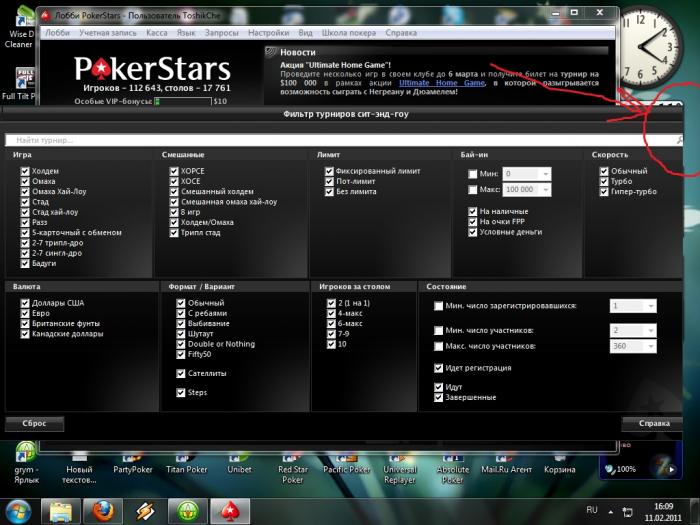Screen dimensions: 700x525
Task: Open the Вид menu
Action: click(x=305, y=33)
